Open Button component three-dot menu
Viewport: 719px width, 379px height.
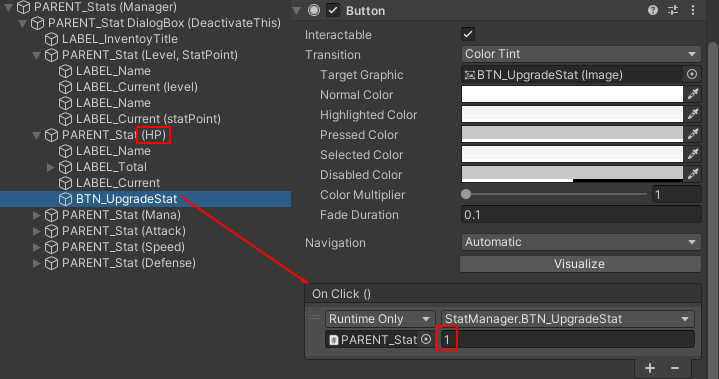click(x=693, y=11)
